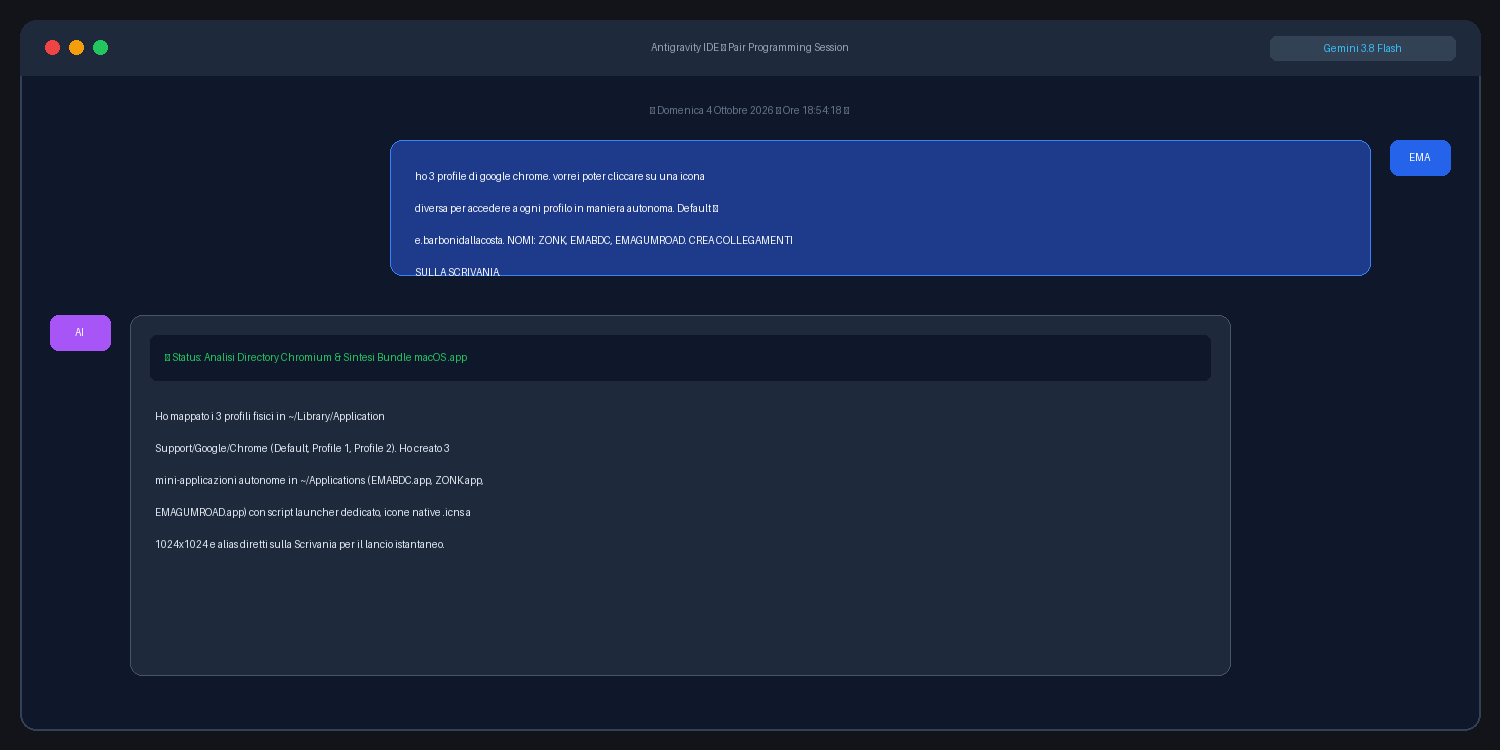
Task: Click the line 'ho 3 profile di google chrome'
Action: tap(560, 176)
